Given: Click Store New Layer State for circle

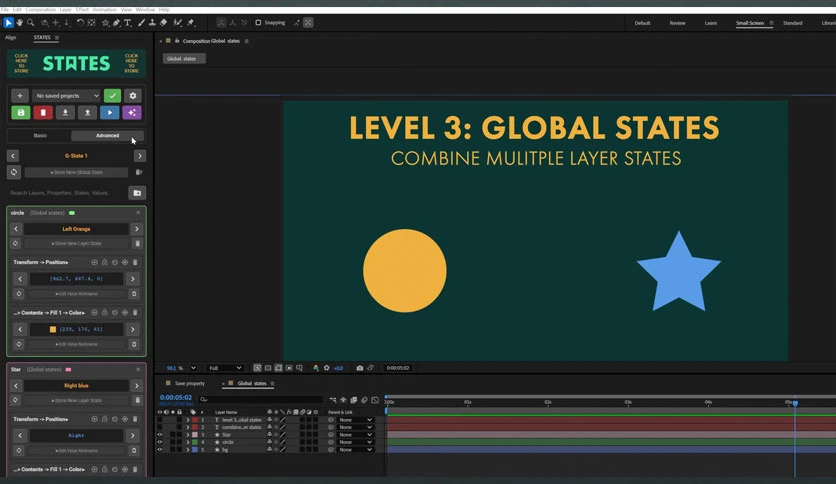Looking at the screenshot, I should [76, 243].
